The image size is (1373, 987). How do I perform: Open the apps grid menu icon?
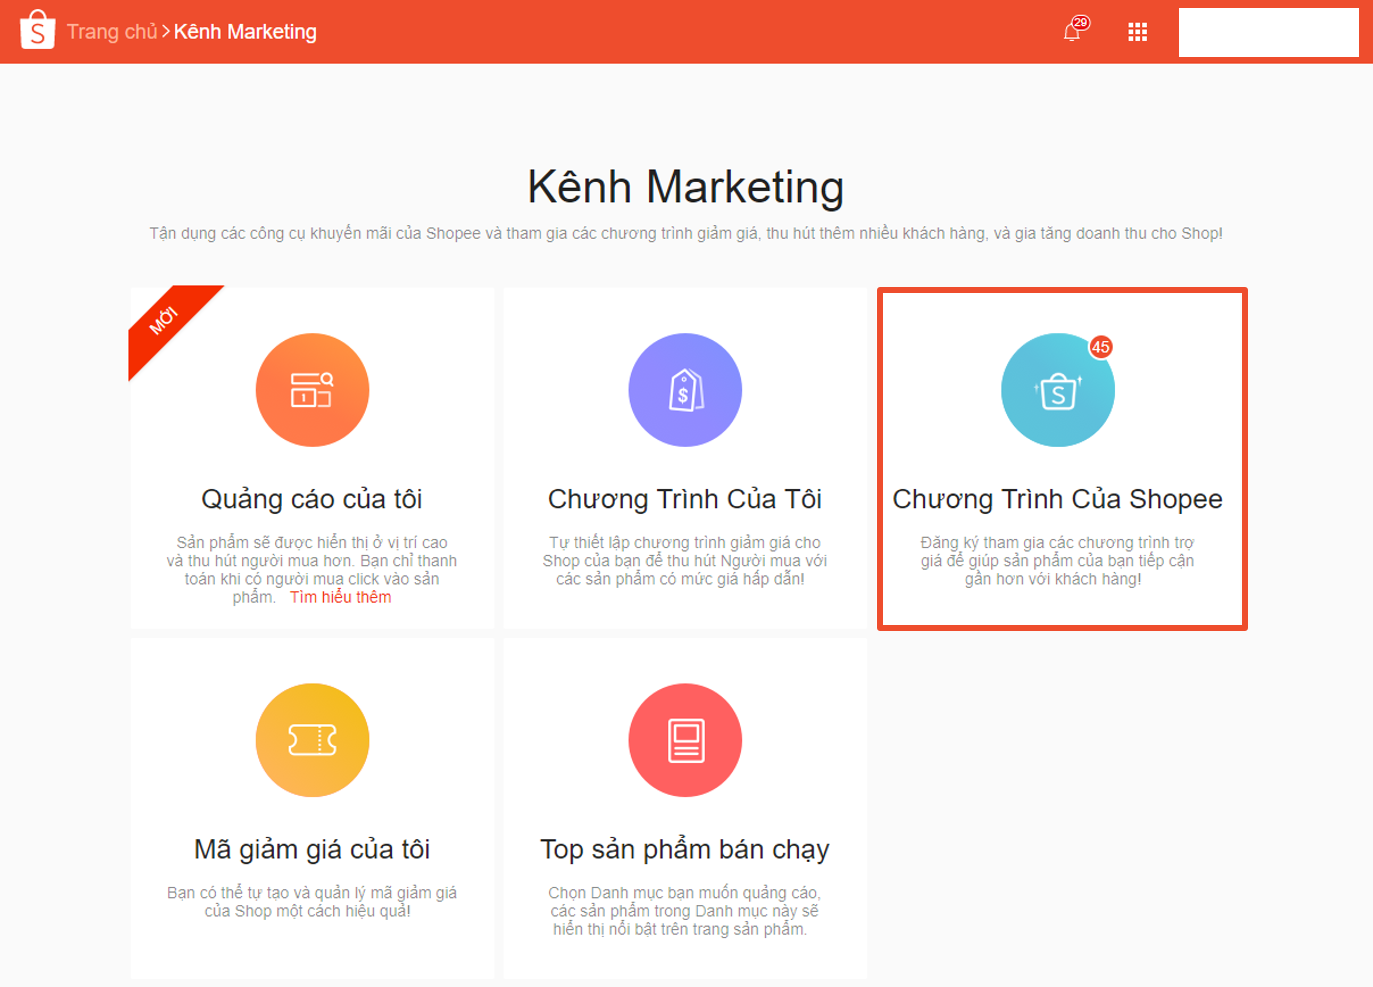(x=1137, y=32)
